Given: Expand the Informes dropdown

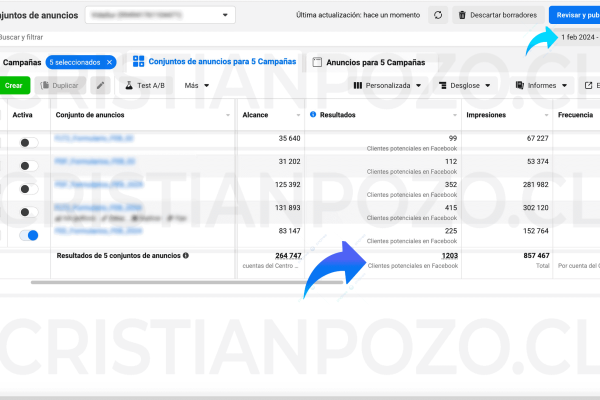Looking at the screenshot, I should tap(564, 85).
